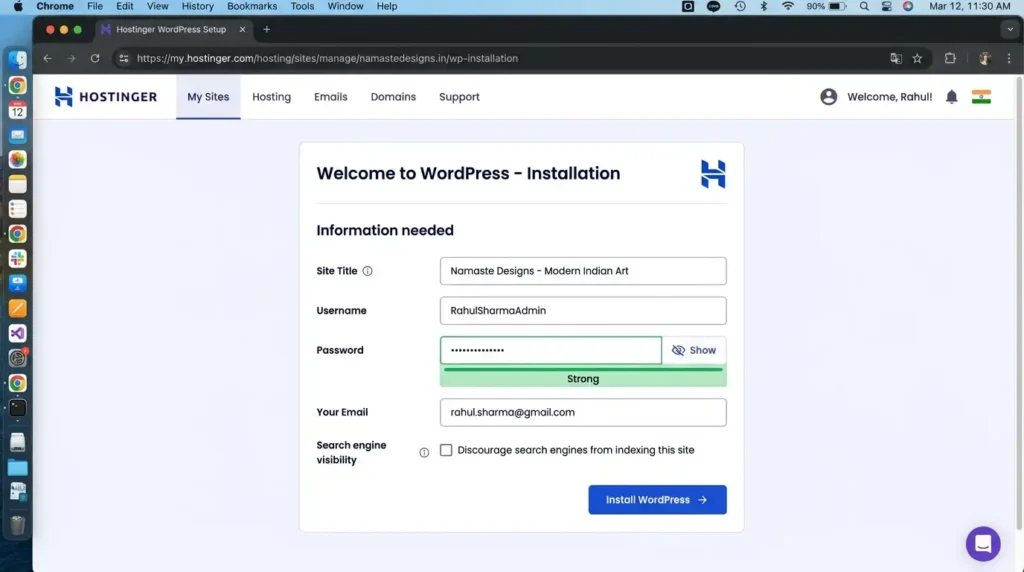Click the Wi-Fi status icon
The width and height of the screenshot is (1024, 572).
788,6
